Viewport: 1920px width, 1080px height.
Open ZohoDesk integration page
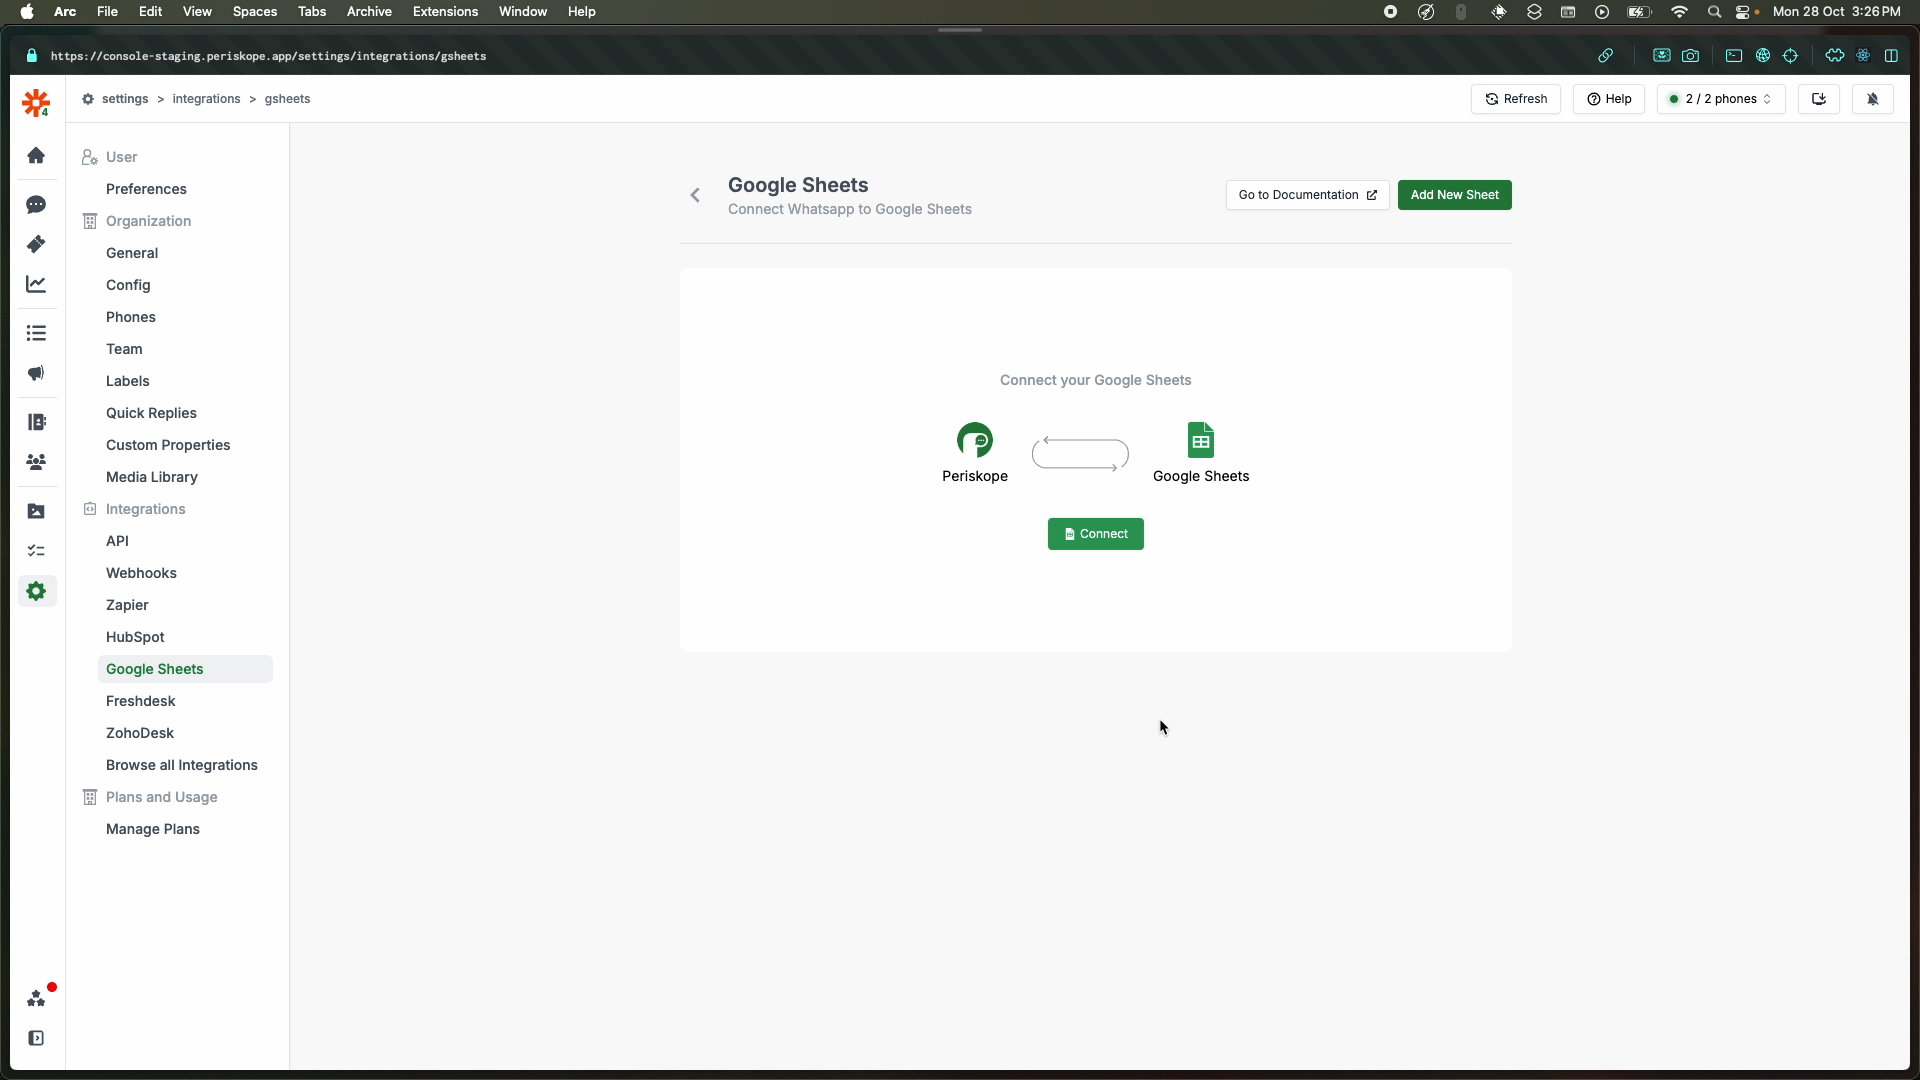140,733
